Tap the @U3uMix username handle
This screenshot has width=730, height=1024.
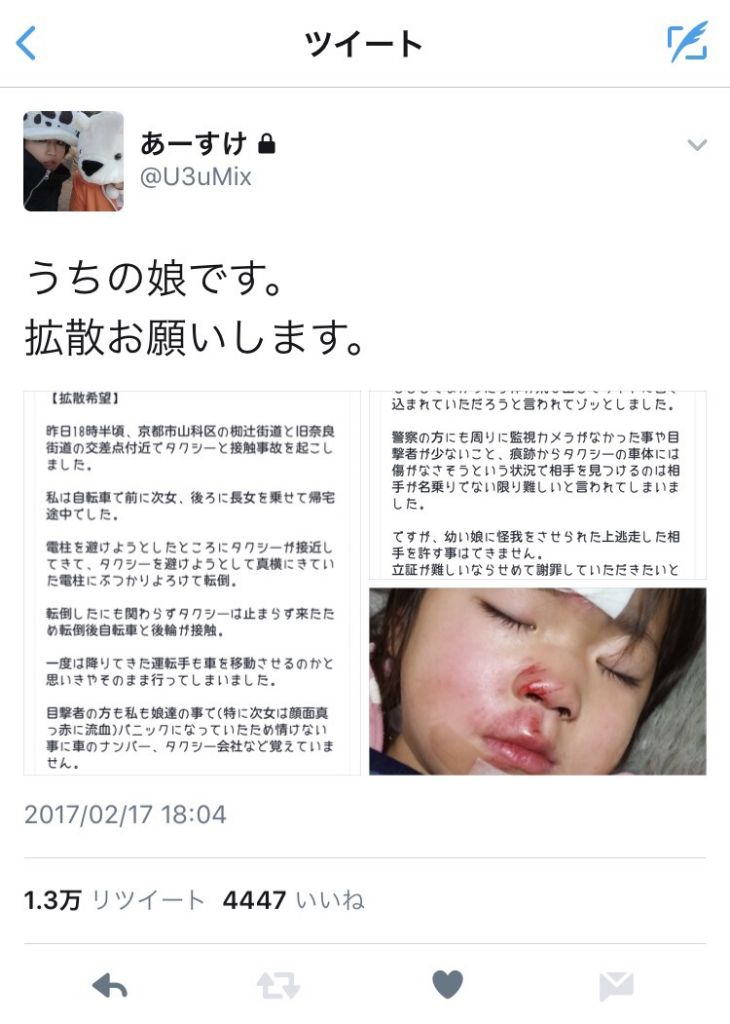point(196,177)
